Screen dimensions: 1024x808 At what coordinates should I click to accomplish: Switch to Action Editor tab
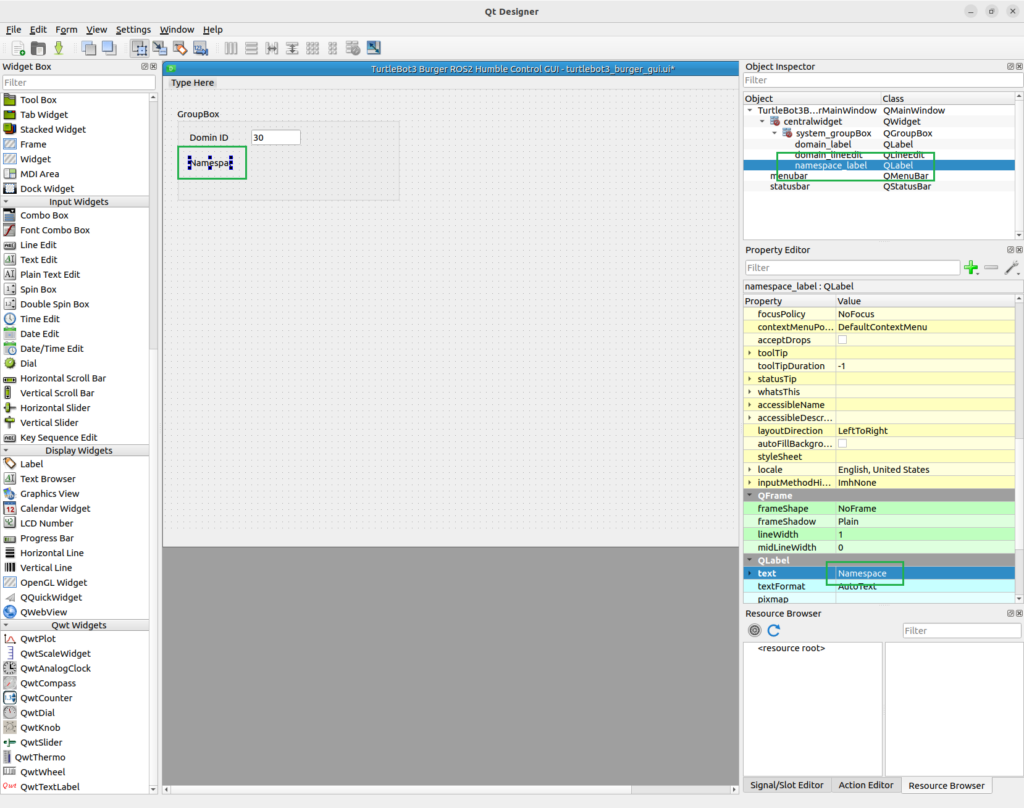(x=865, y=785)
